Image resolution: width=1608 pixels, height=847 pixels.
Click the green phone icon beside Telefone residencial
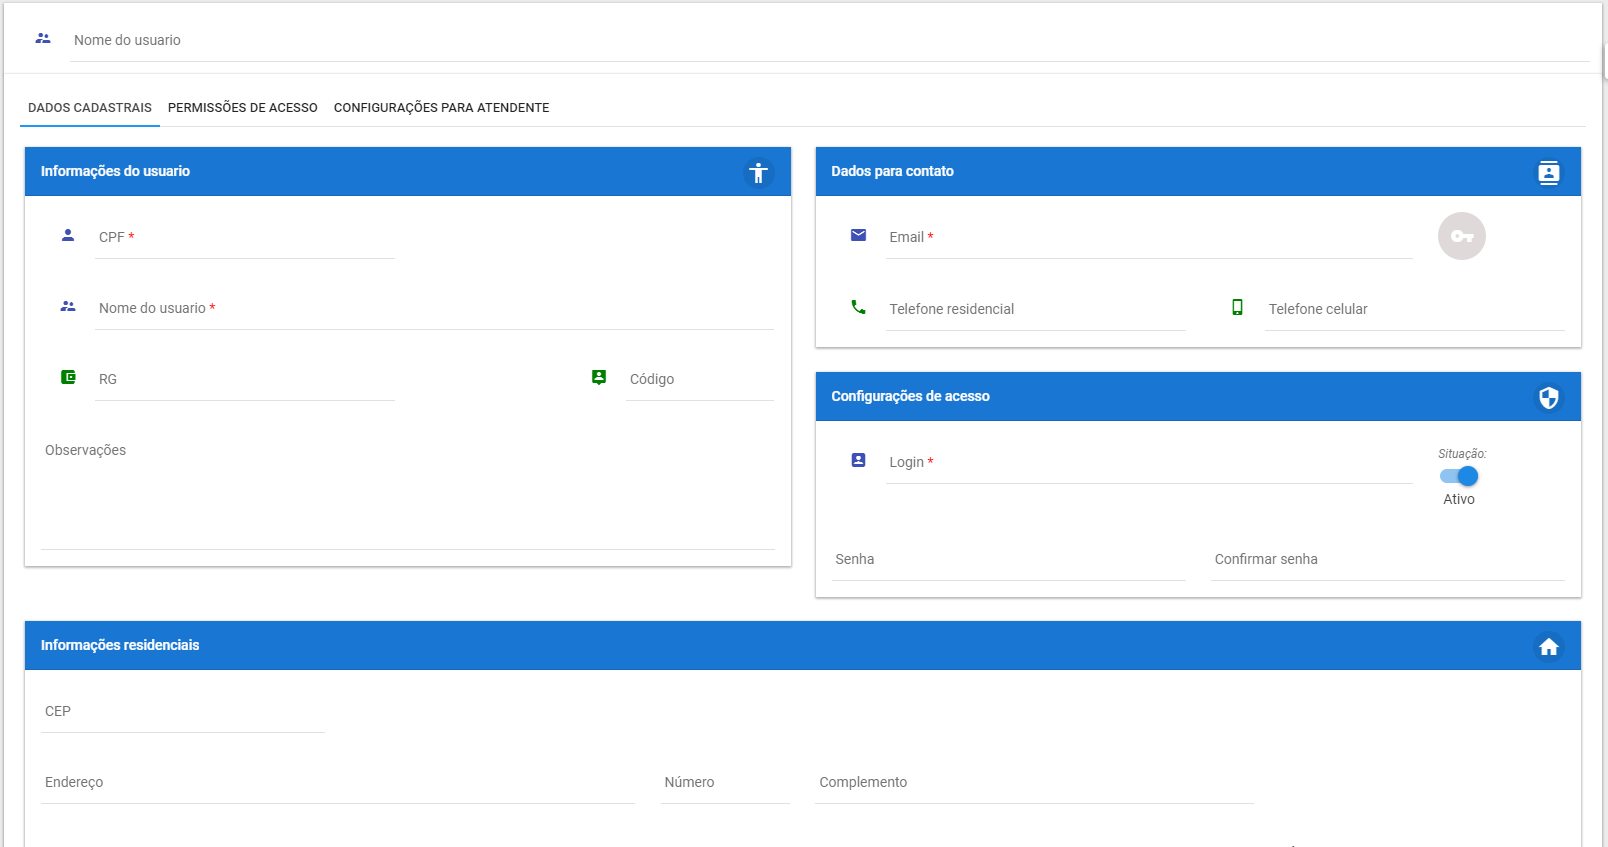pyautogui.click(x=858, y=307)
